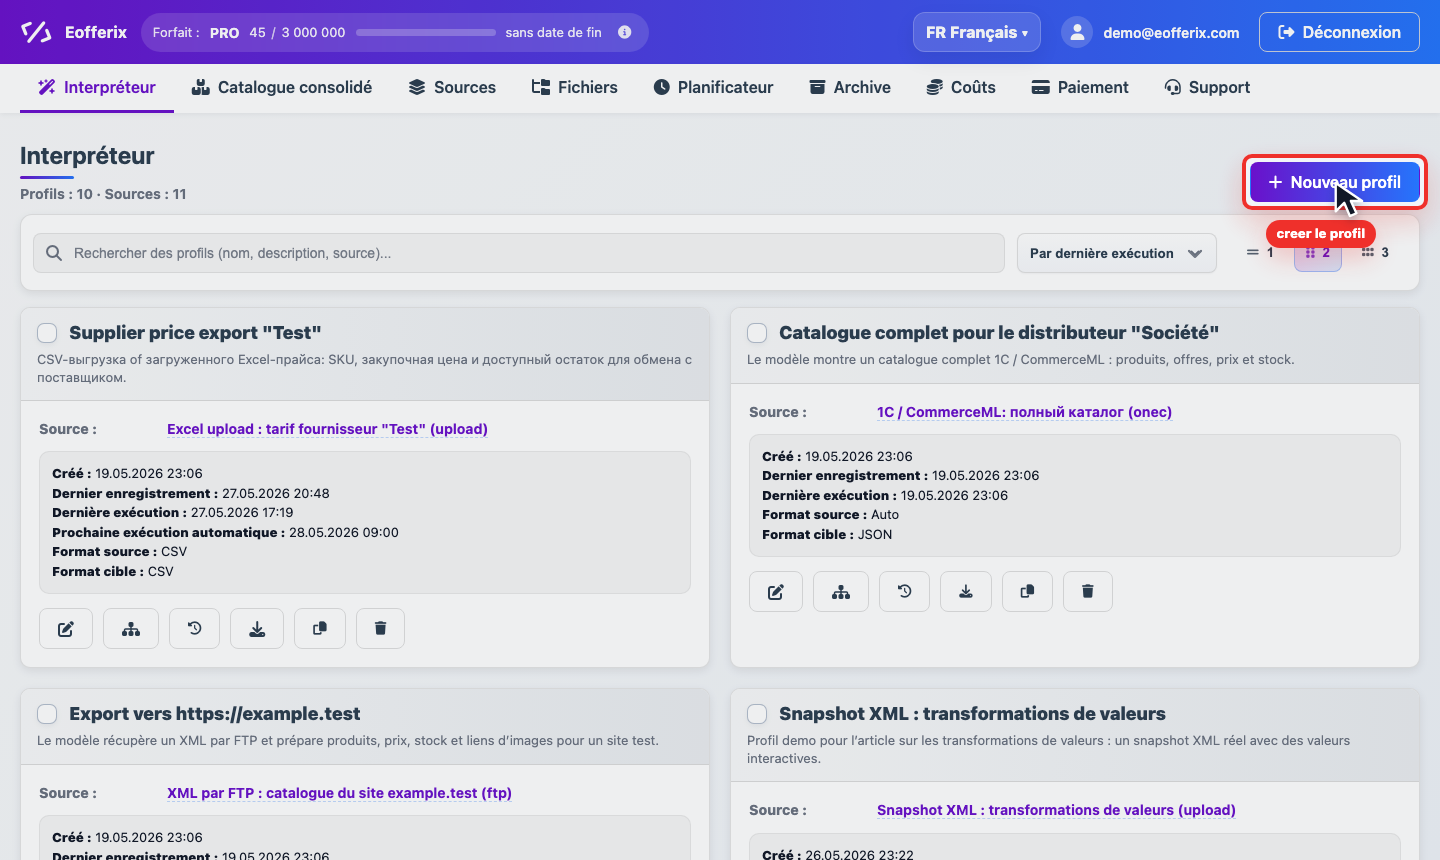Open XML par FTP catalogue source link
This screenshot has height=860, width=1440.
pos(339,793)
